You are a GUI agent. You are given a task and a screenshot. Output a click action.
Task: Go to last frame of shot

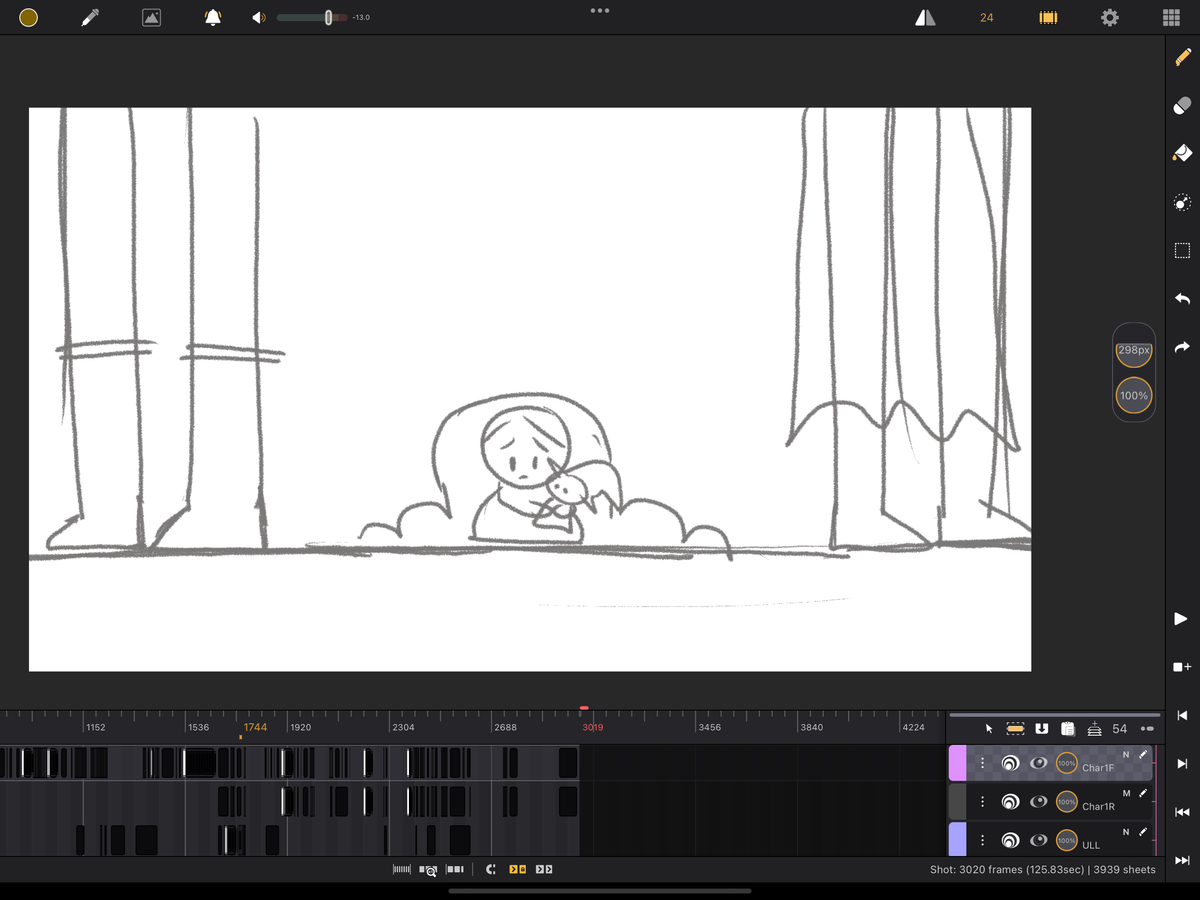1182,860
